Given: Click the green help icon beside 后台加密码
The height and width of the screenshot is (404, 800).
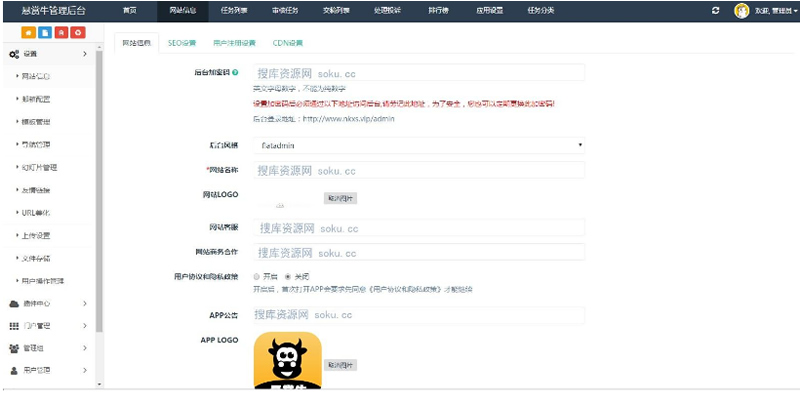Looking at the screenshot, I should tap(236, 73).
